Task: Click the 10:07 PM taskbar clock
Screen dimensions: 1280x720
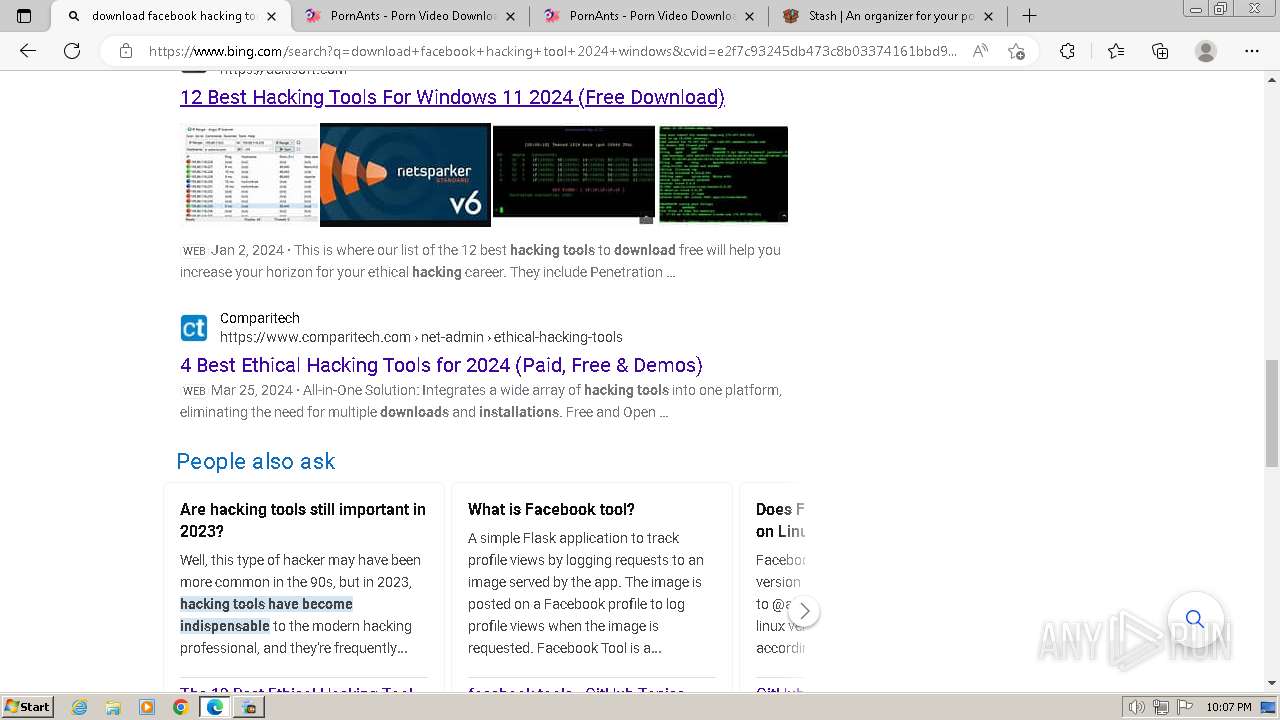Action: point(1229,707)
